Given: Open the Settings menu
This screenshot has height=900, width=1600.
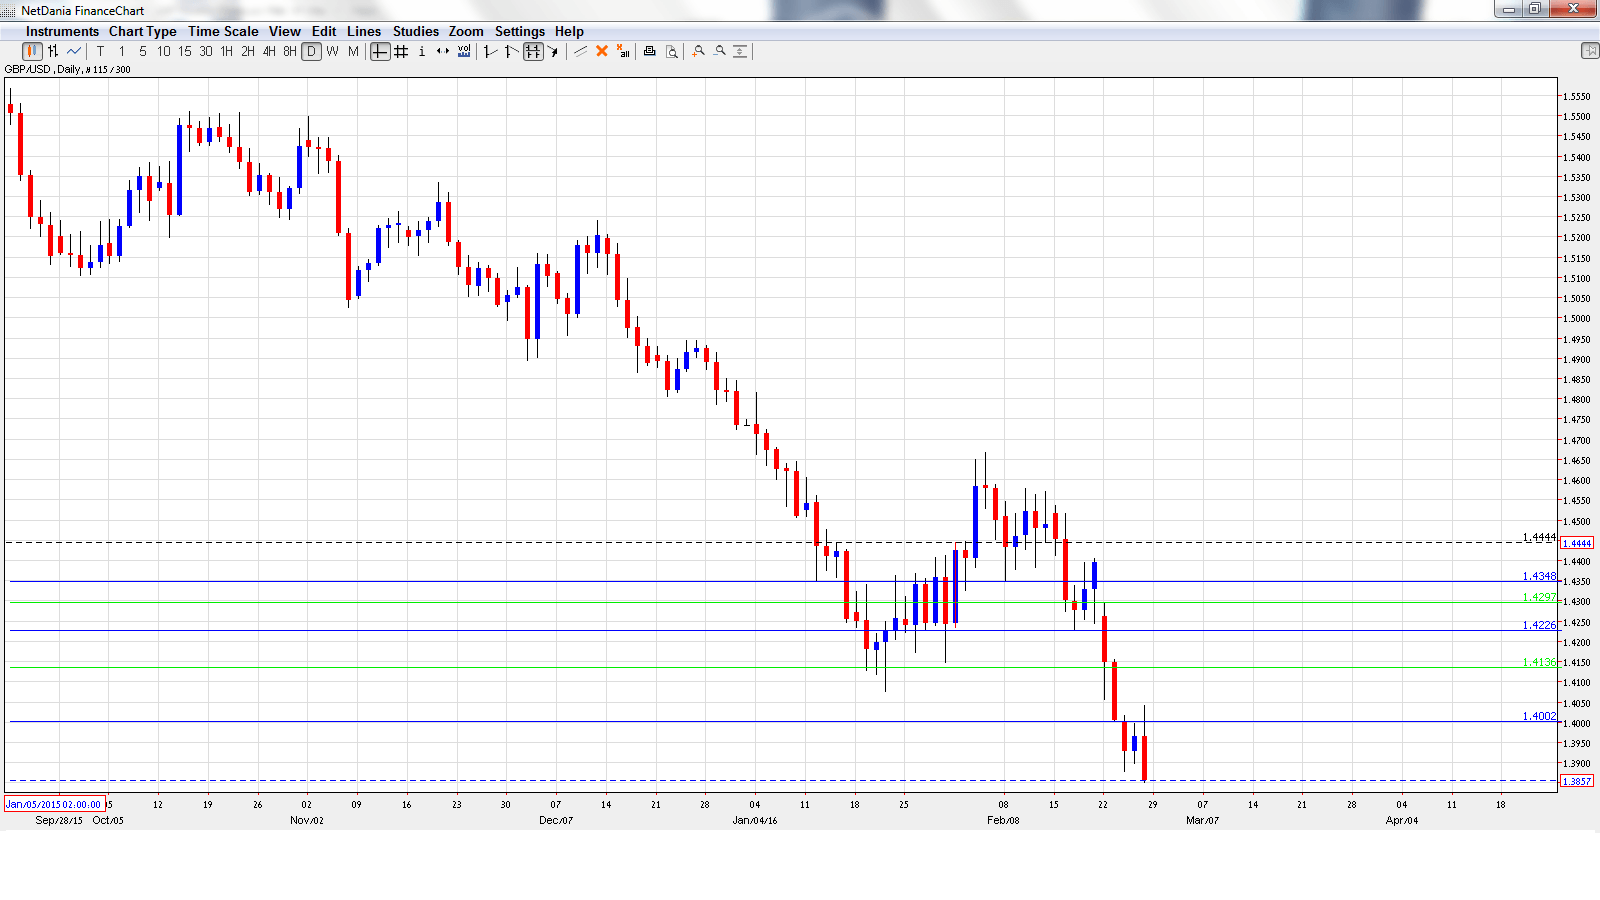Looking at the screenshot, I should point(519,31).
